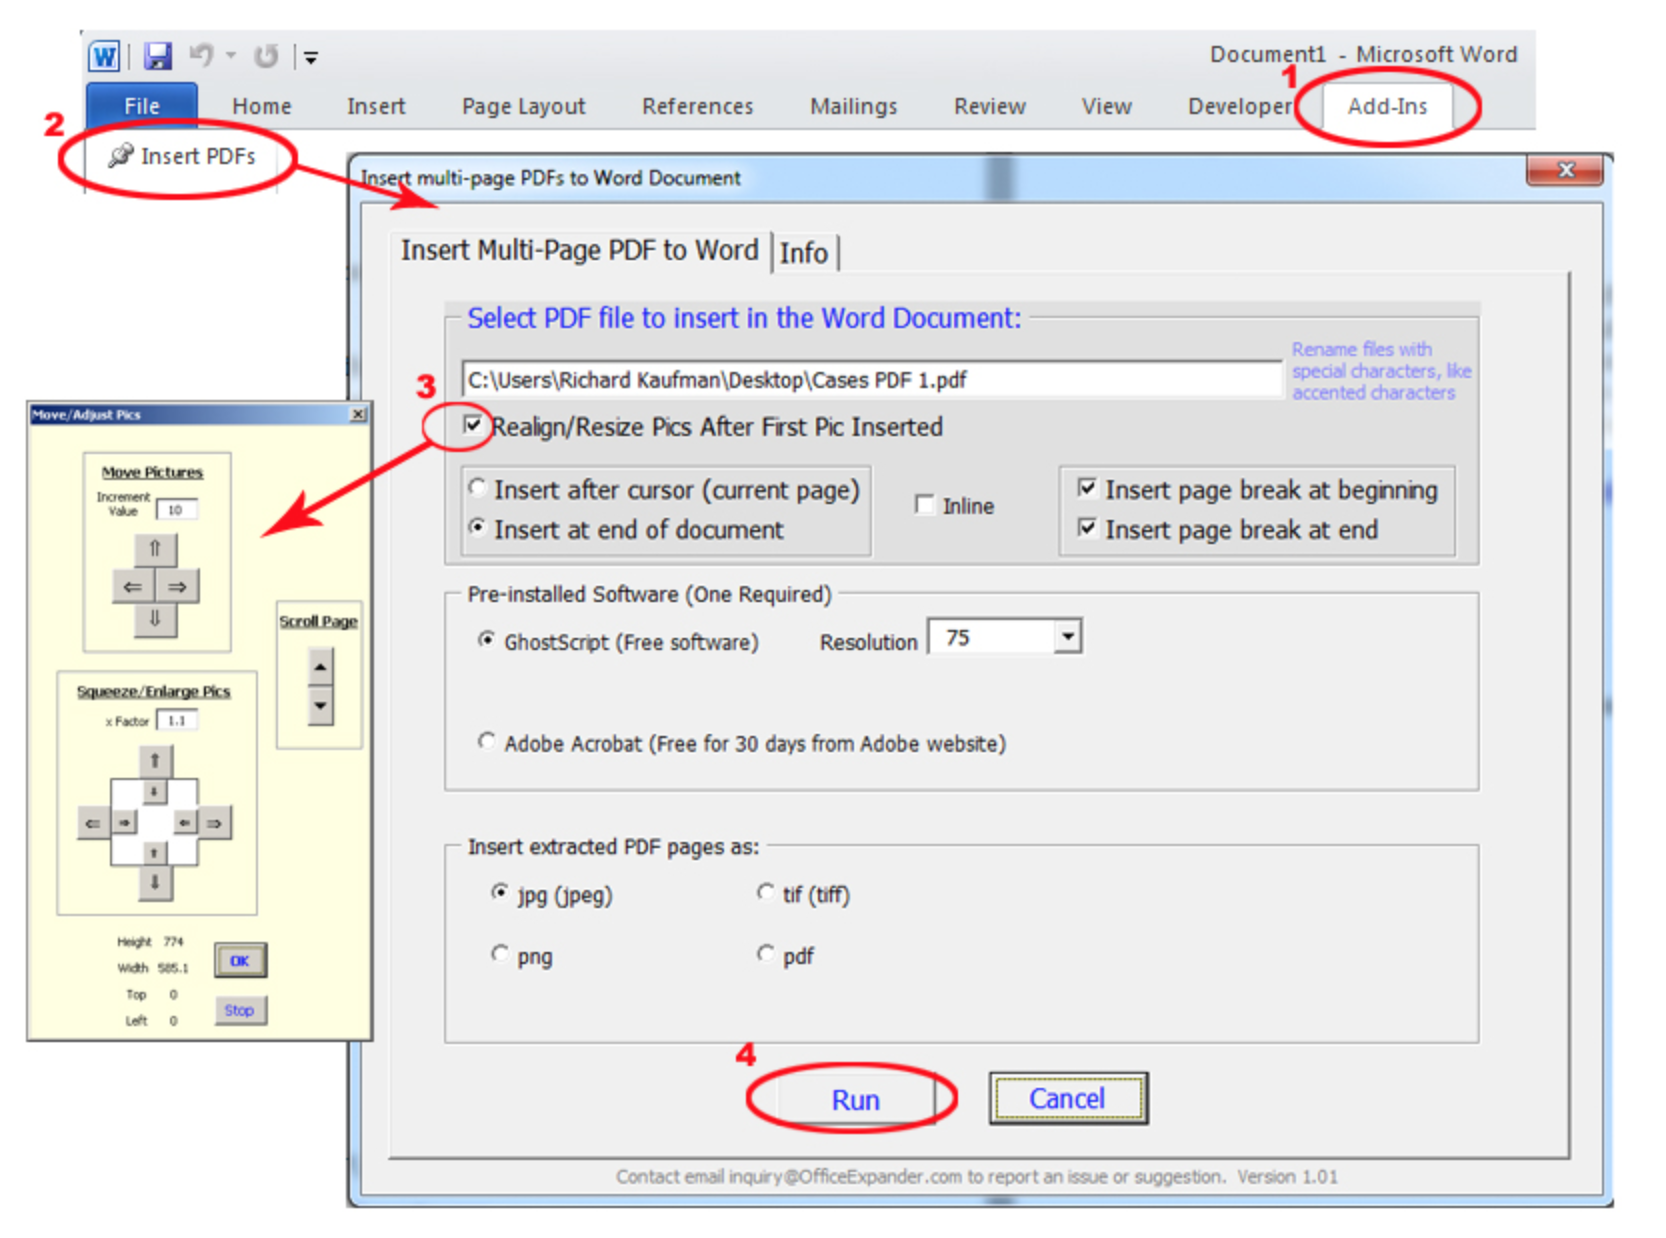
Task: Undo the last action in Quick Access toolbar
Action: (202, 56)
